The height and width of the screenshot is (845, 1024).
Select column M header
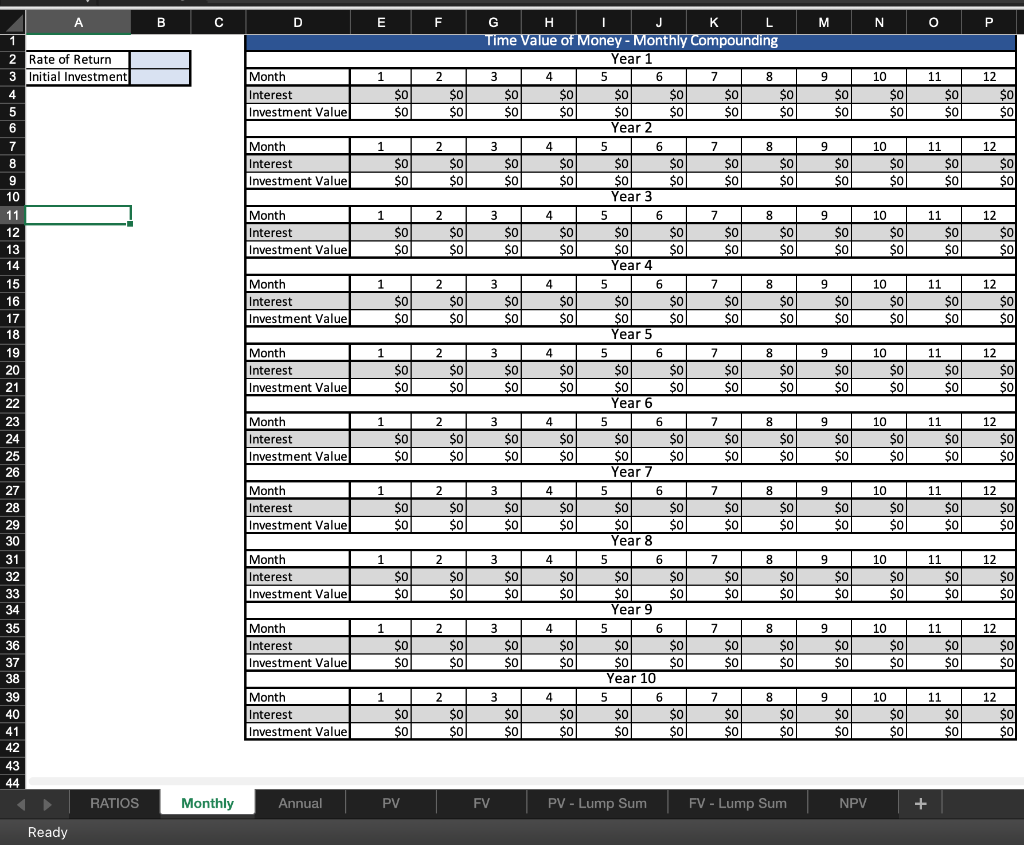point(824,23)
